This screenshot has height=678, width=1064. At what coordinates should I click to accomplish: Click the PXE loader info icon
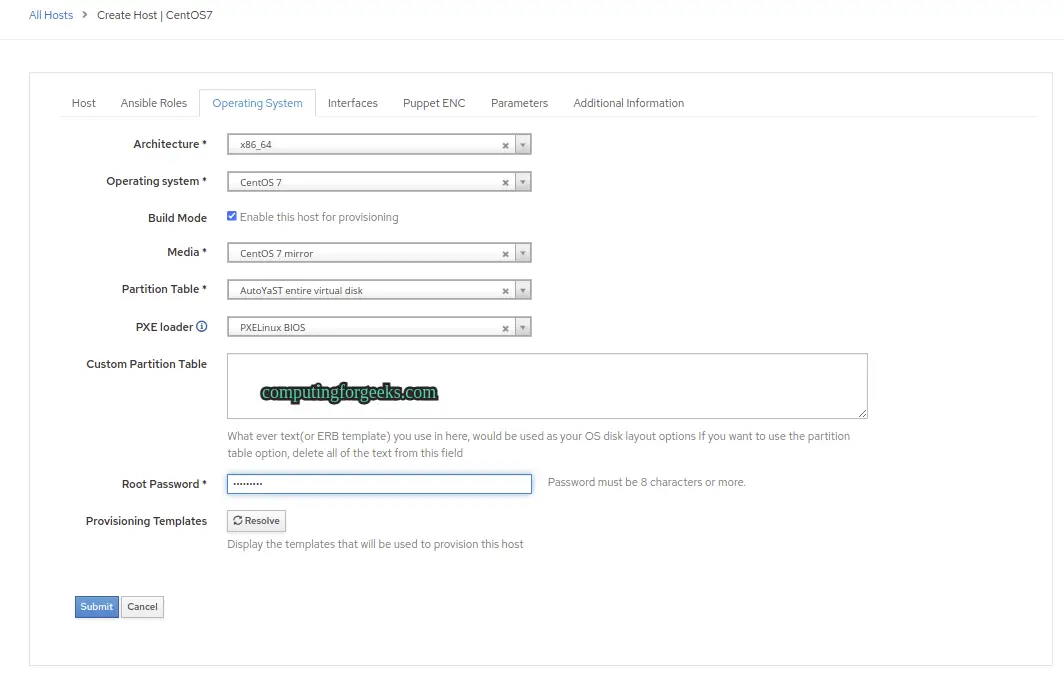(202, 327)
